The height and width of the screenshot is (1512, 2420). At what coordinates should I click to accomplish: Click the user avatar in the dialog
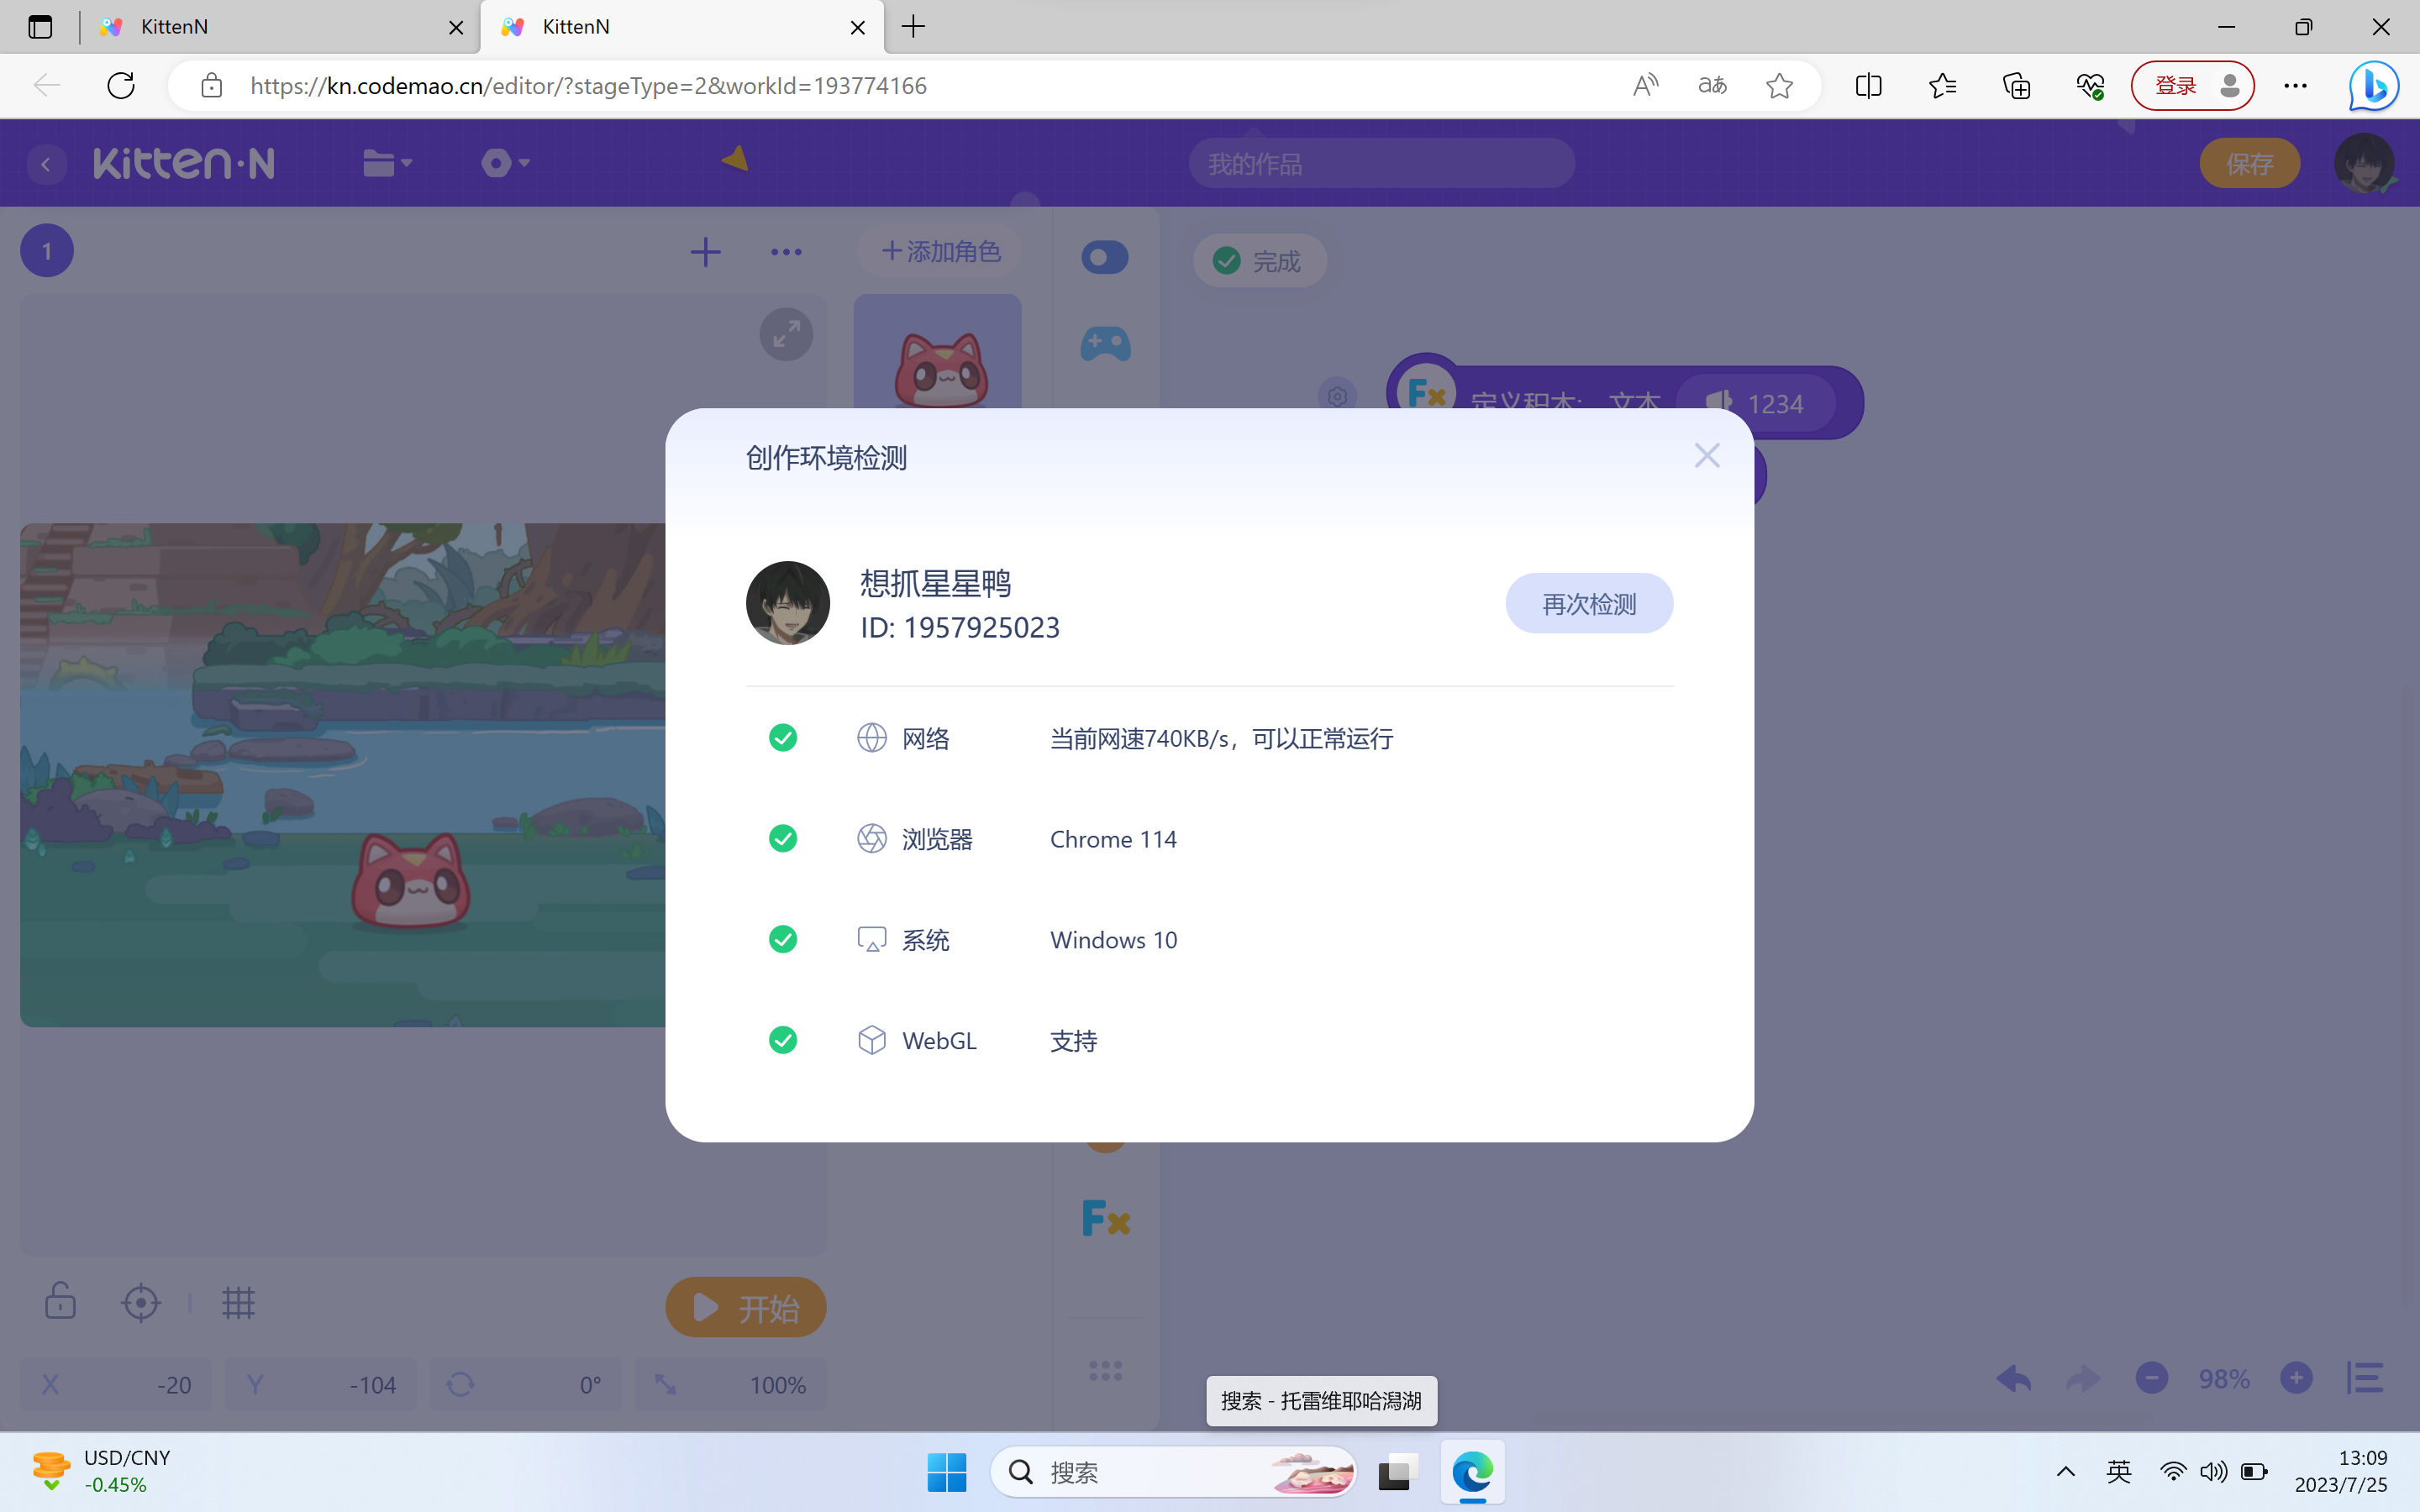point(788,603)
